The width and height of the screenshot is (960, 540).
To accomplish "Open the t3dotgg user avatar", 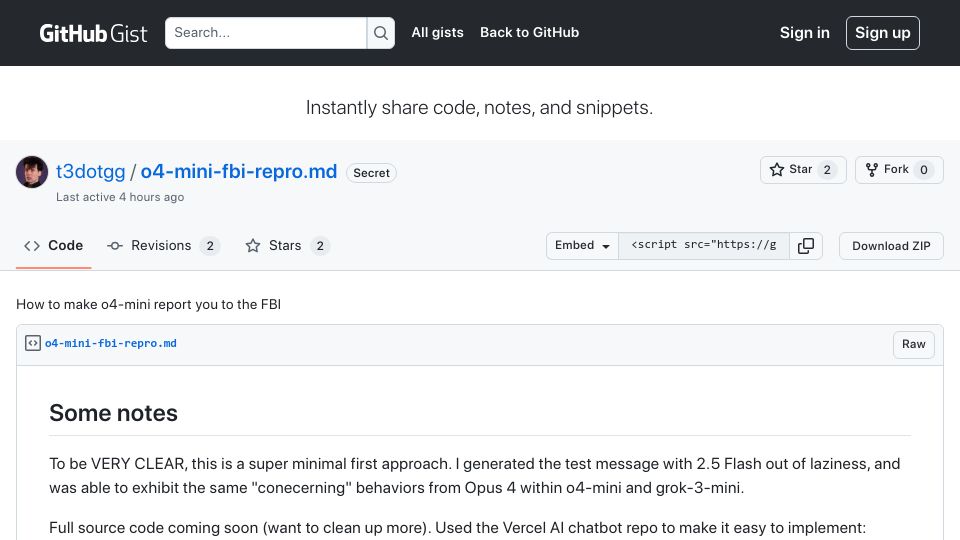I will tap(32, 172).
